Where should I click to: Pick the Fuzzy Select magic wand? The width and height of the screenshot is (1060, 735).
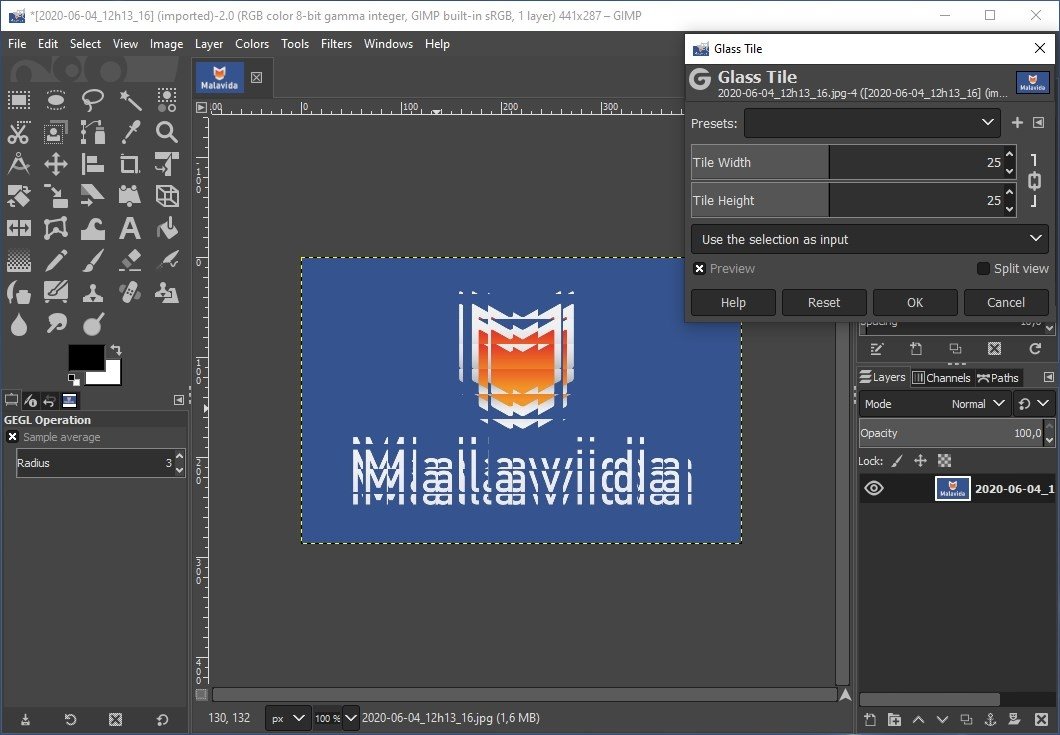coord(130,100)
